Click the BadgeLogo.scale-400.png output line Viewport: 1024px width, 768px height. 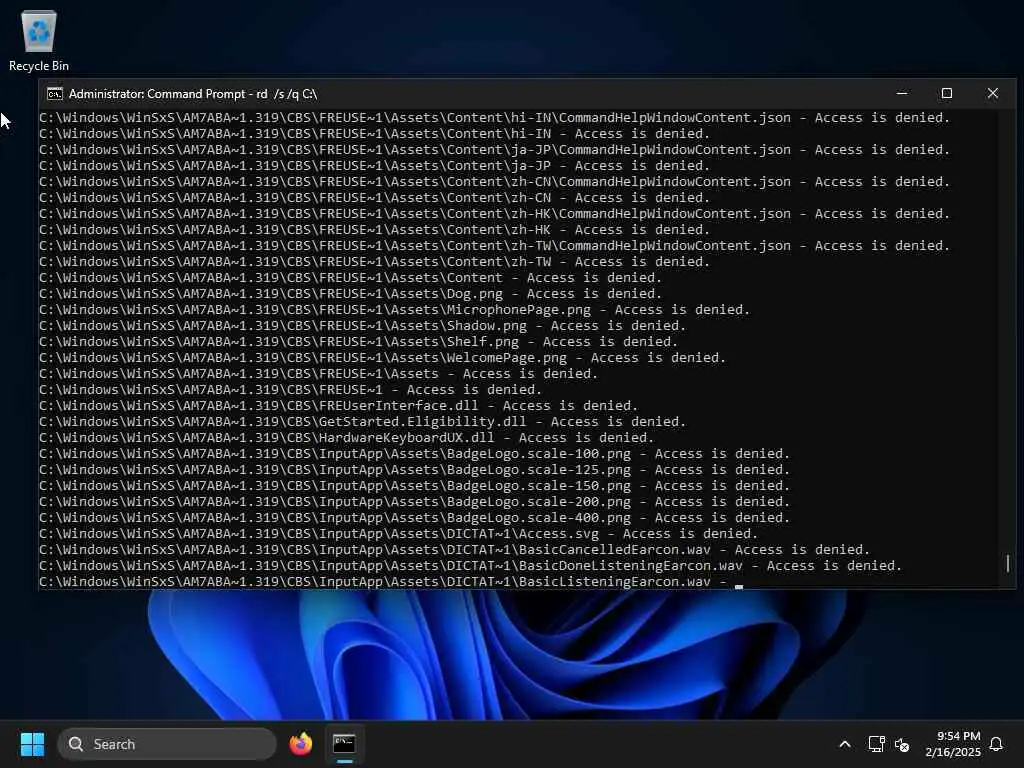coord(415,518)
